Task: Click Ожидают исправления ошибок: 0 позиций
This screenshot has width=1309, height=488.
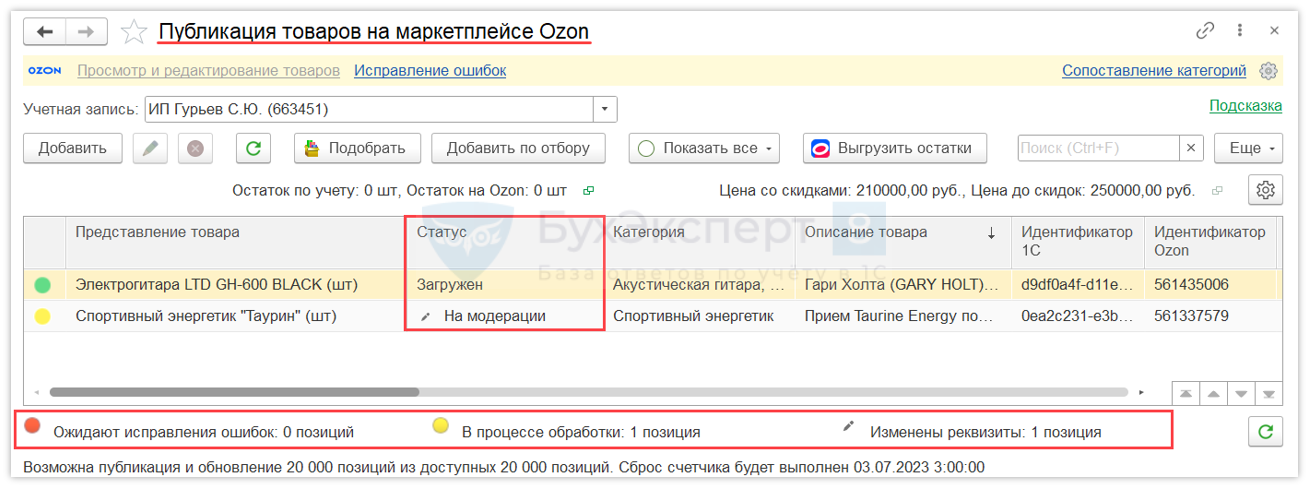Action: (203, 433)
